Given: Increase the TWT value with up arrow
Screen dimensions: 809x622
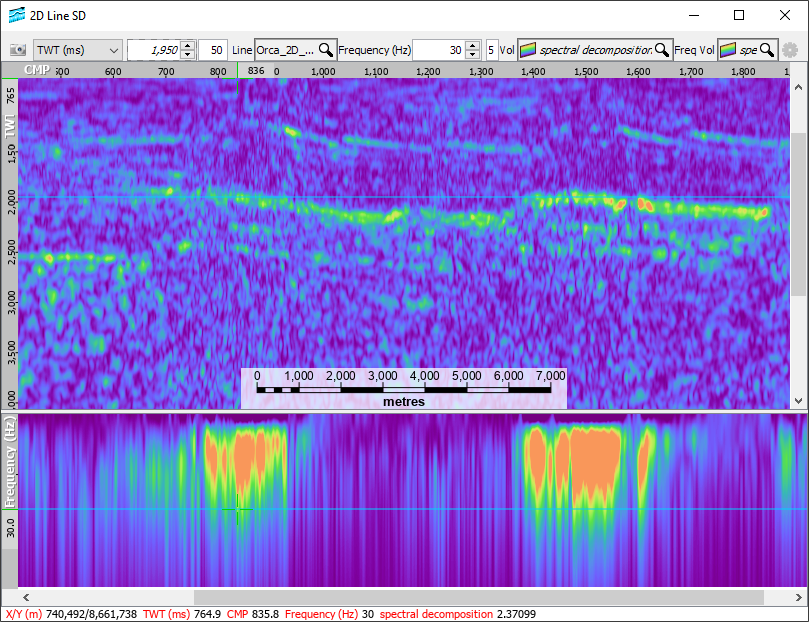Looking at the screenshot, I should coord(188,45).
